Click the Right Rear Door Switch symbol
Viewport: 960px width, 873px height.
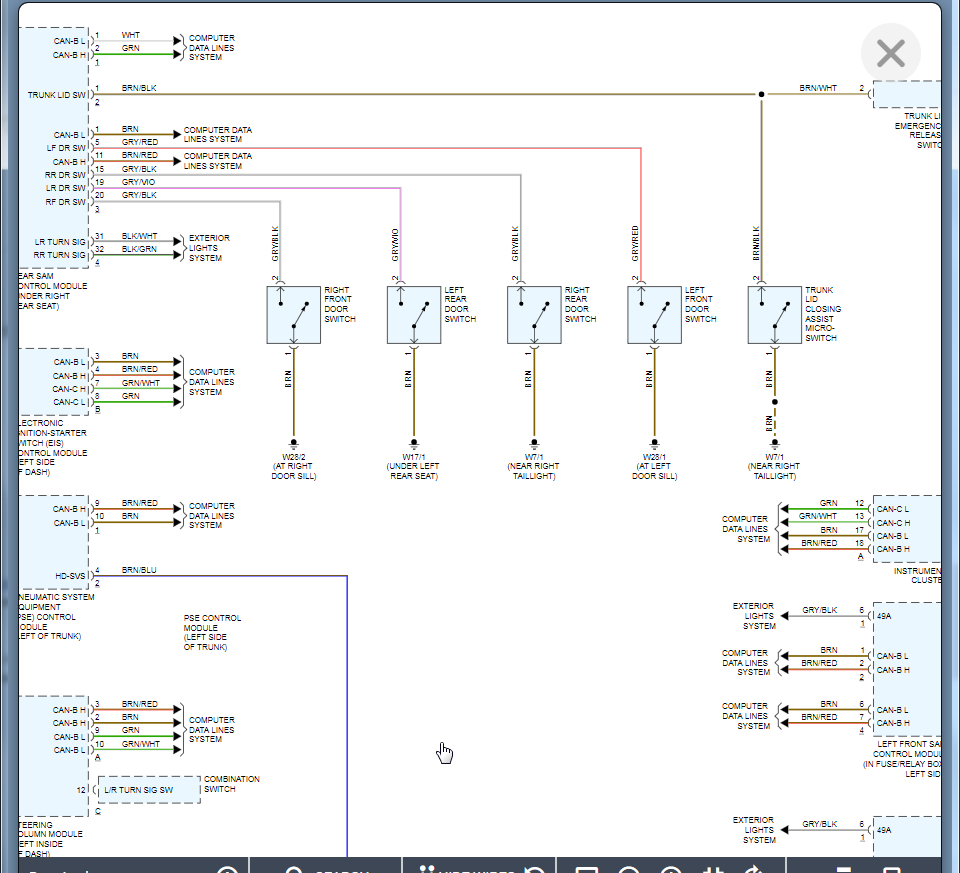click(534, 315)
